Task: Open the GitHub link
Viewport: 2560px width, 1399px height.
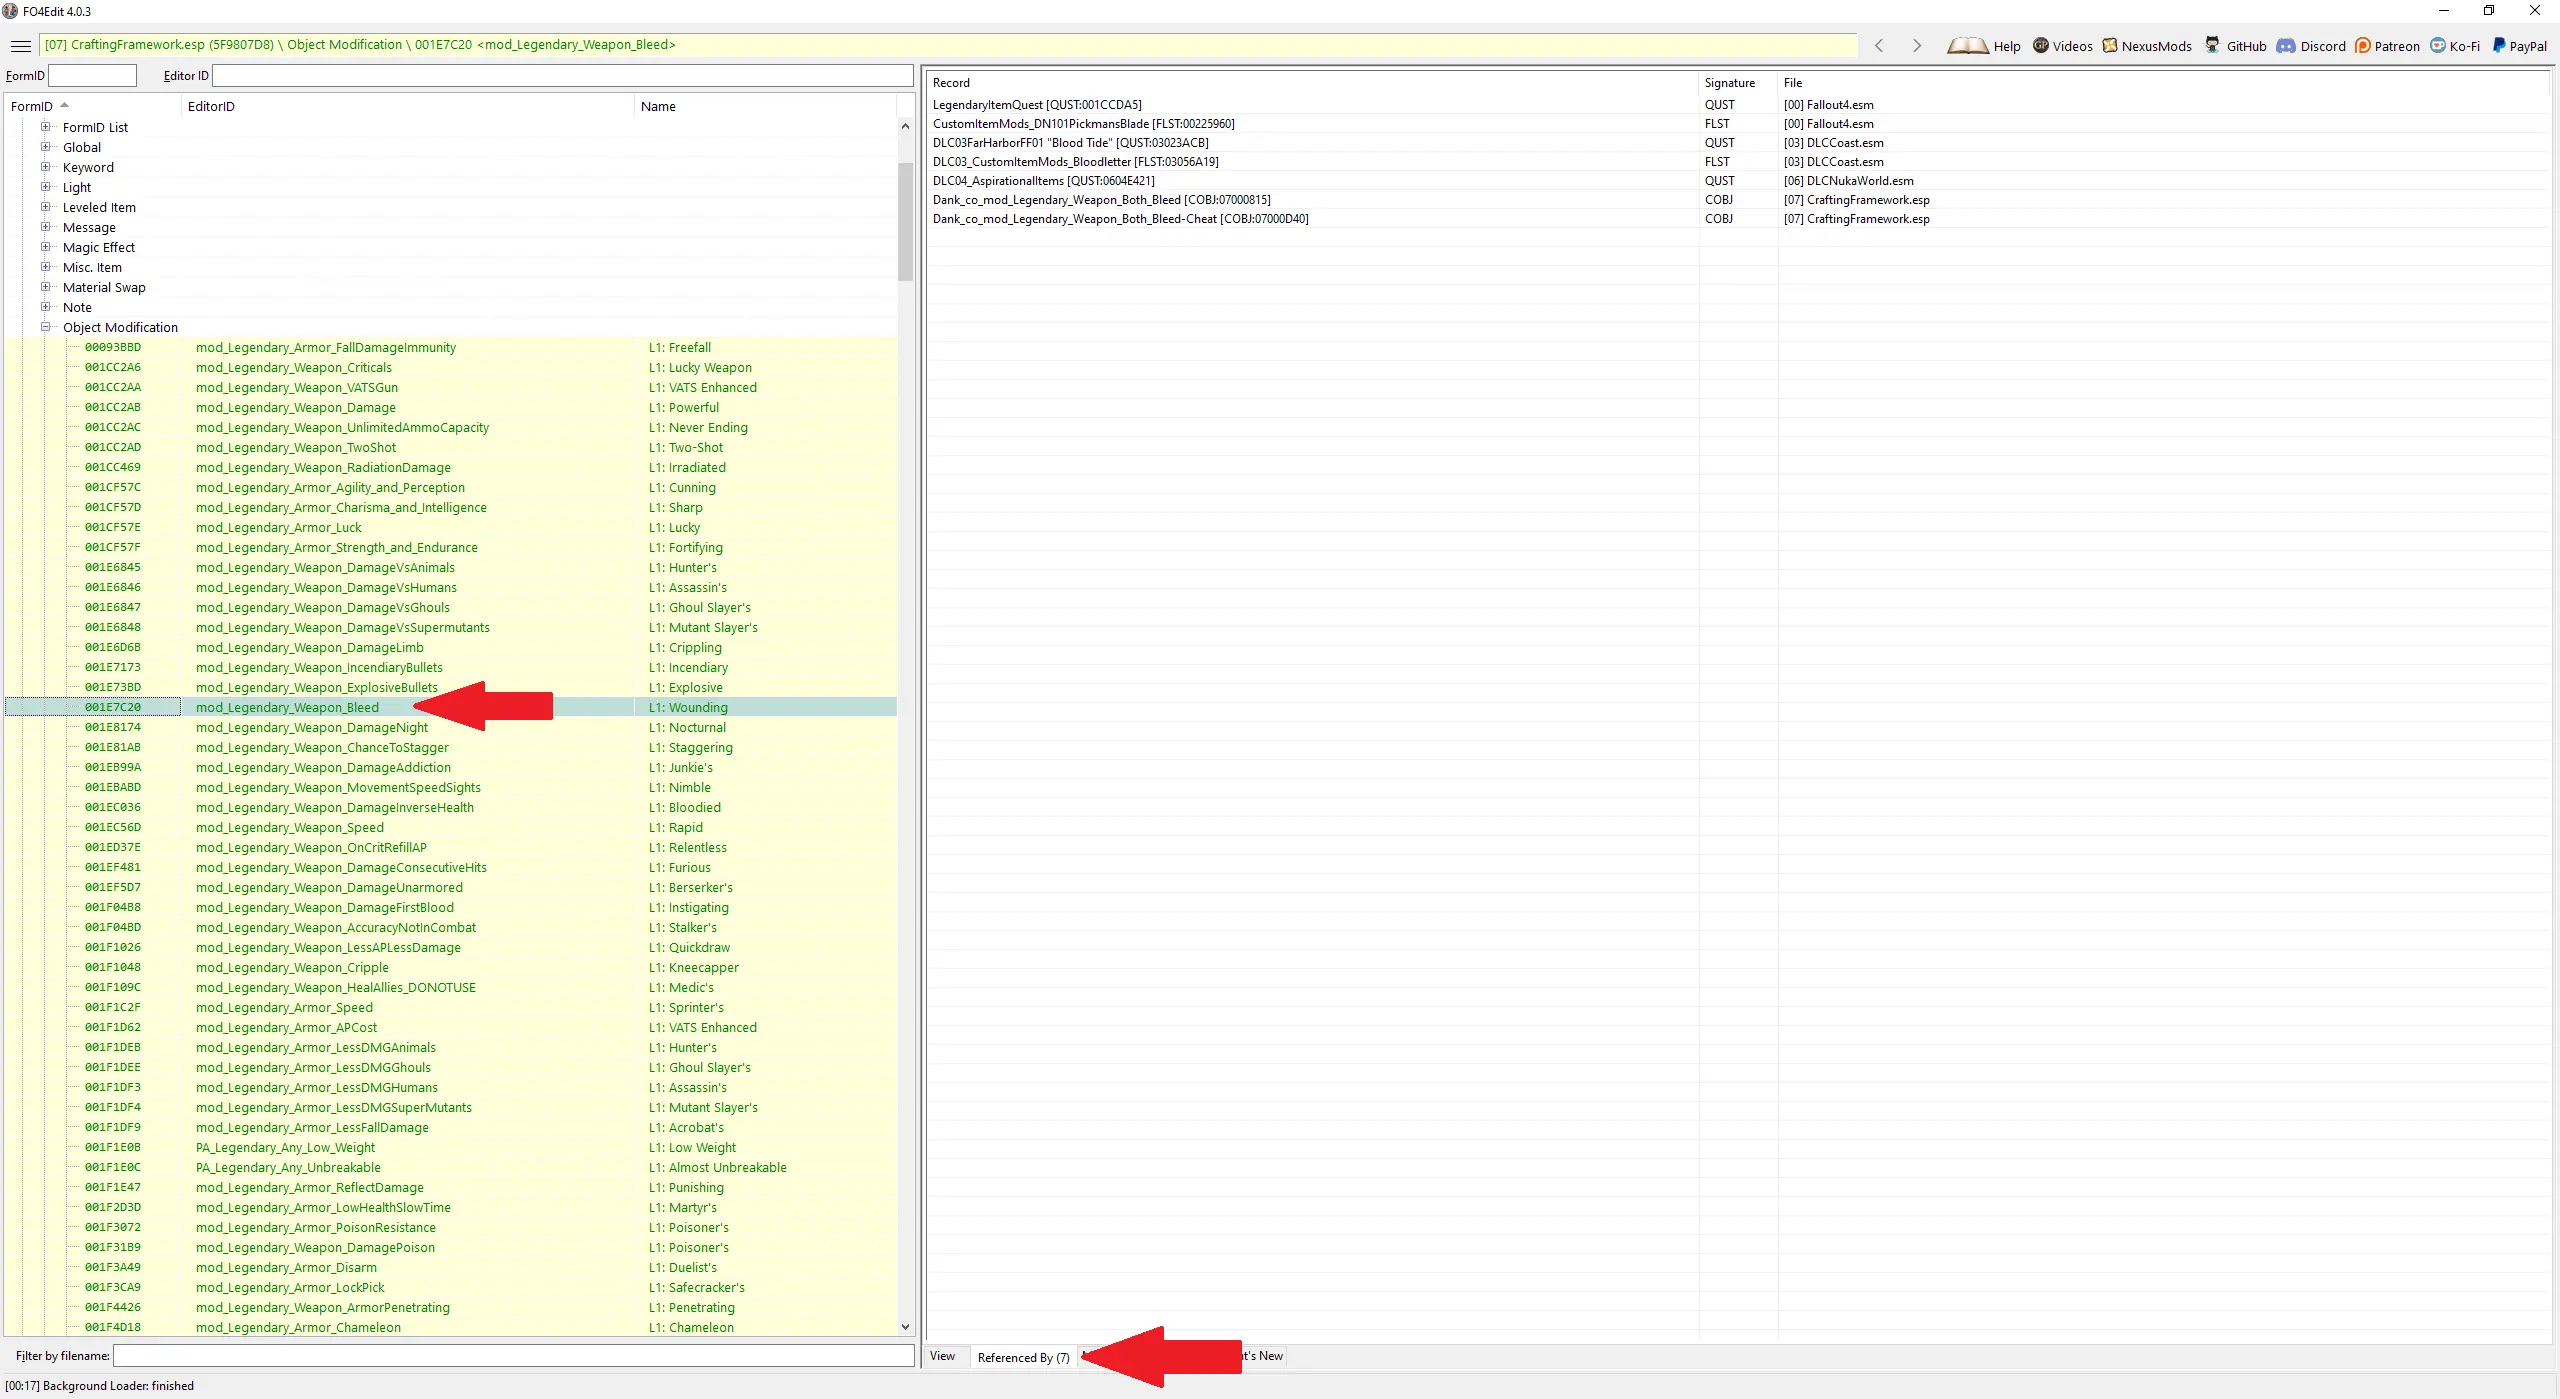Action: click(2235, 46)
